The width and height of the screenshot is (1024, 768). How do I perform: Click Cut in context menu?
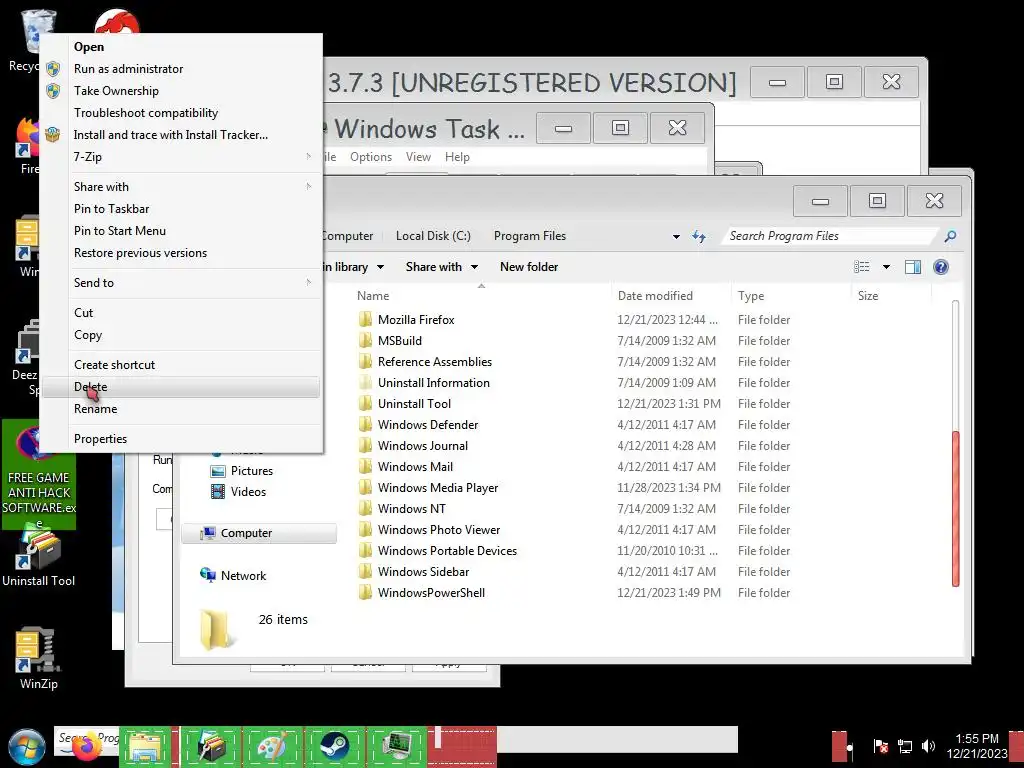coord(181,313)
